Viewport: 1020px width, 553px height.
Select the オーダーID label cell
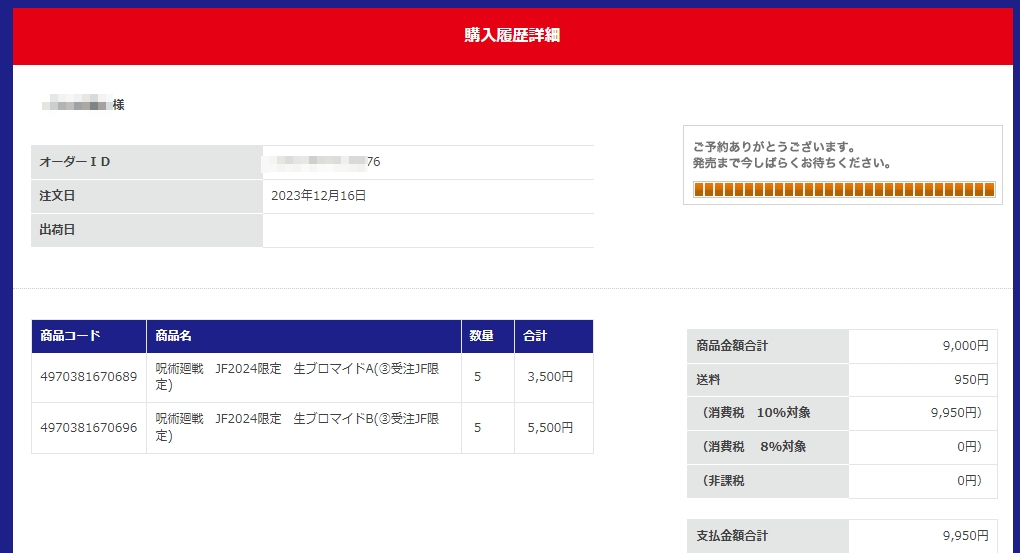(x=147, y=162)
